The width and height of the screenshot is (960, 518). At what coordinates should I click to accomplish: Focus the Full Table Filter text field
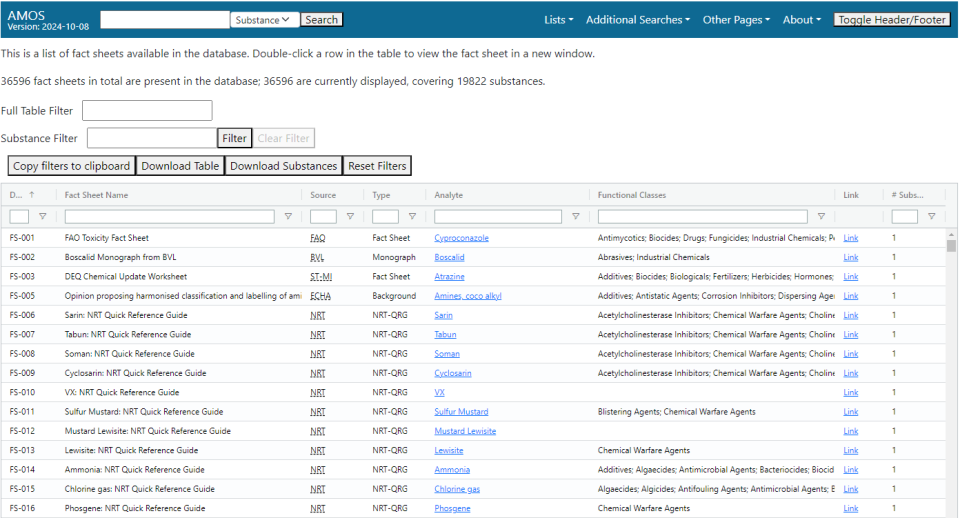click(x=147, y=111)
